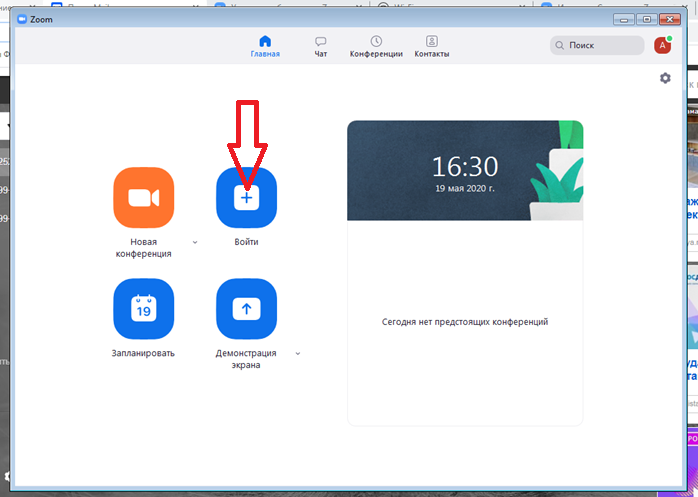Select the Запланировать label

pos(143,353)
